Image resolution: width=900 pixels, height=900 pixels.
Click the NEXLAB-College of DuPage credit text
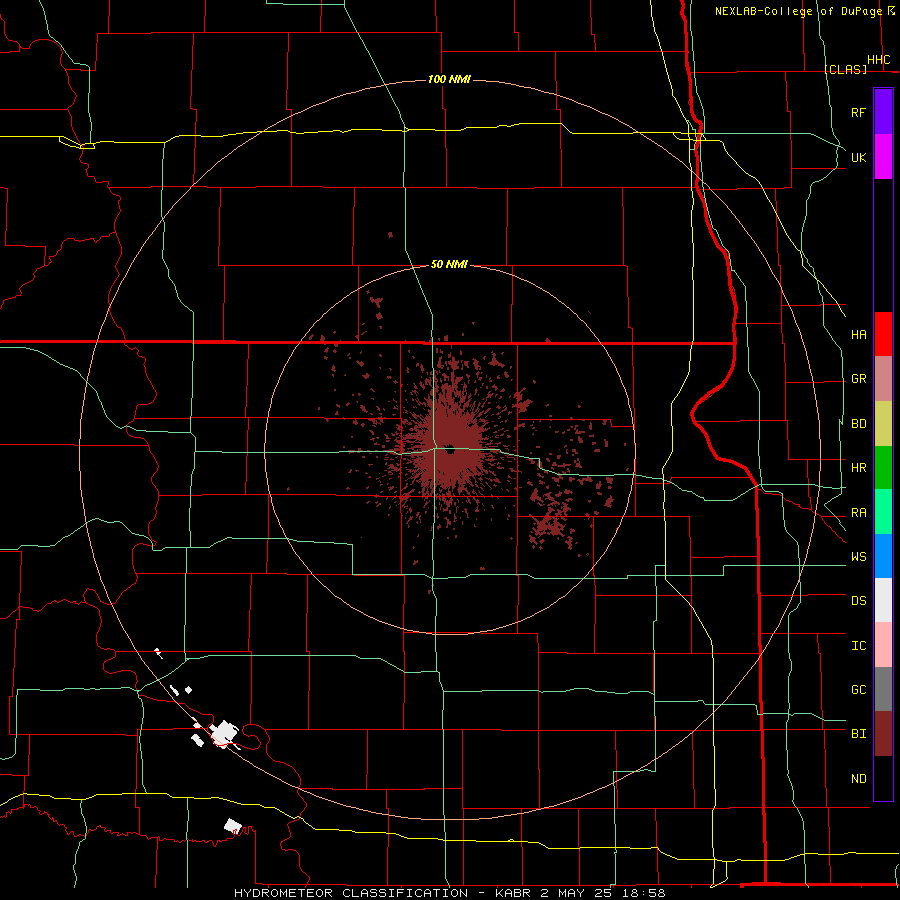click(801, 11)
